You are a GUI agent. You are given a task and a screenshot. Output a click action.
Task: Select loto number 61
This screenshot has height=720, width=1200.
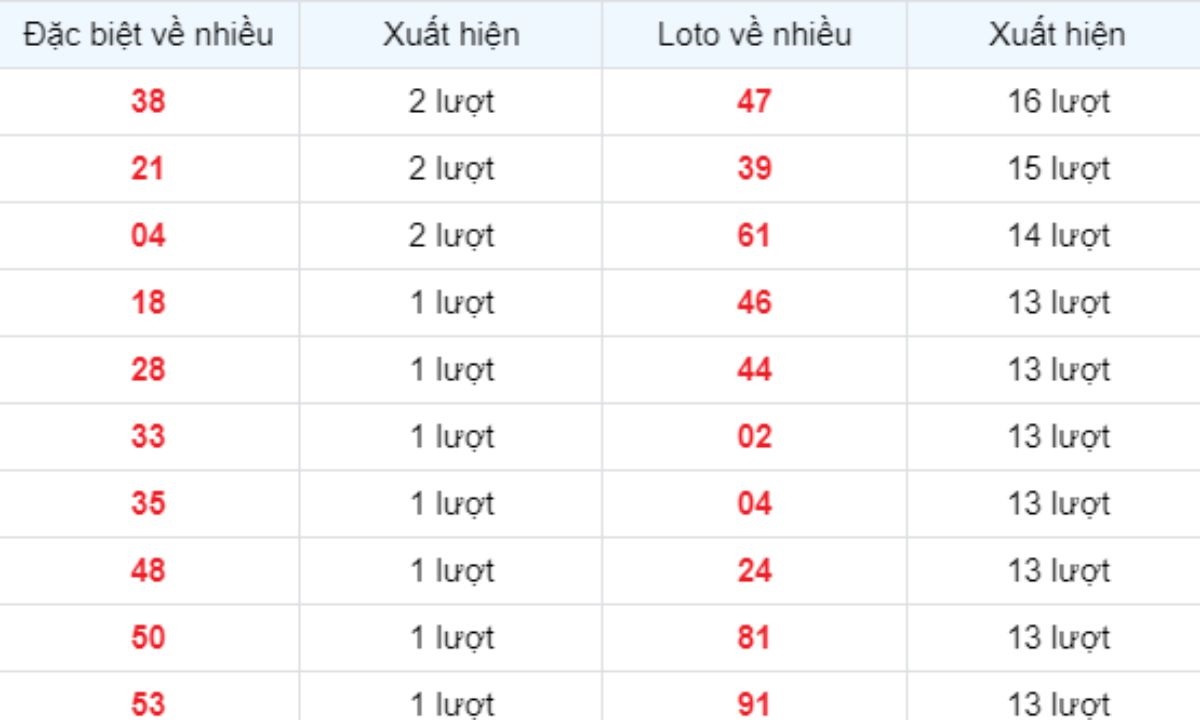pos(754,236)
